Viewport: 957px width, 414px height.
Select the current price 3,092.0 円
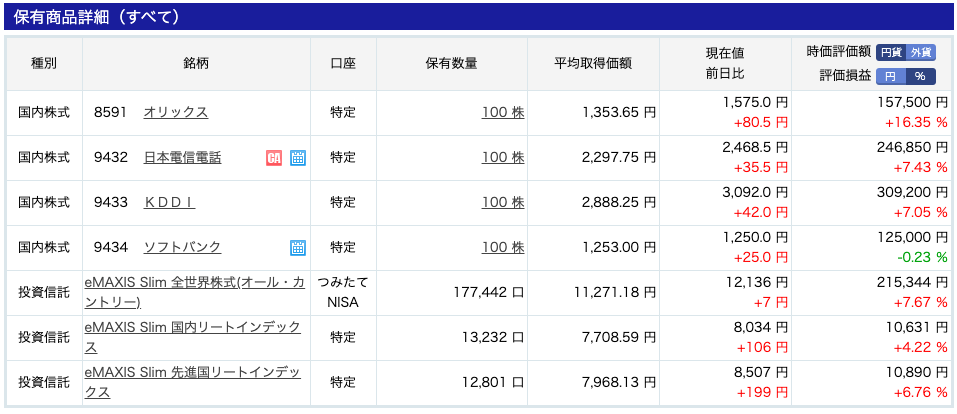(x=755, y=191)
